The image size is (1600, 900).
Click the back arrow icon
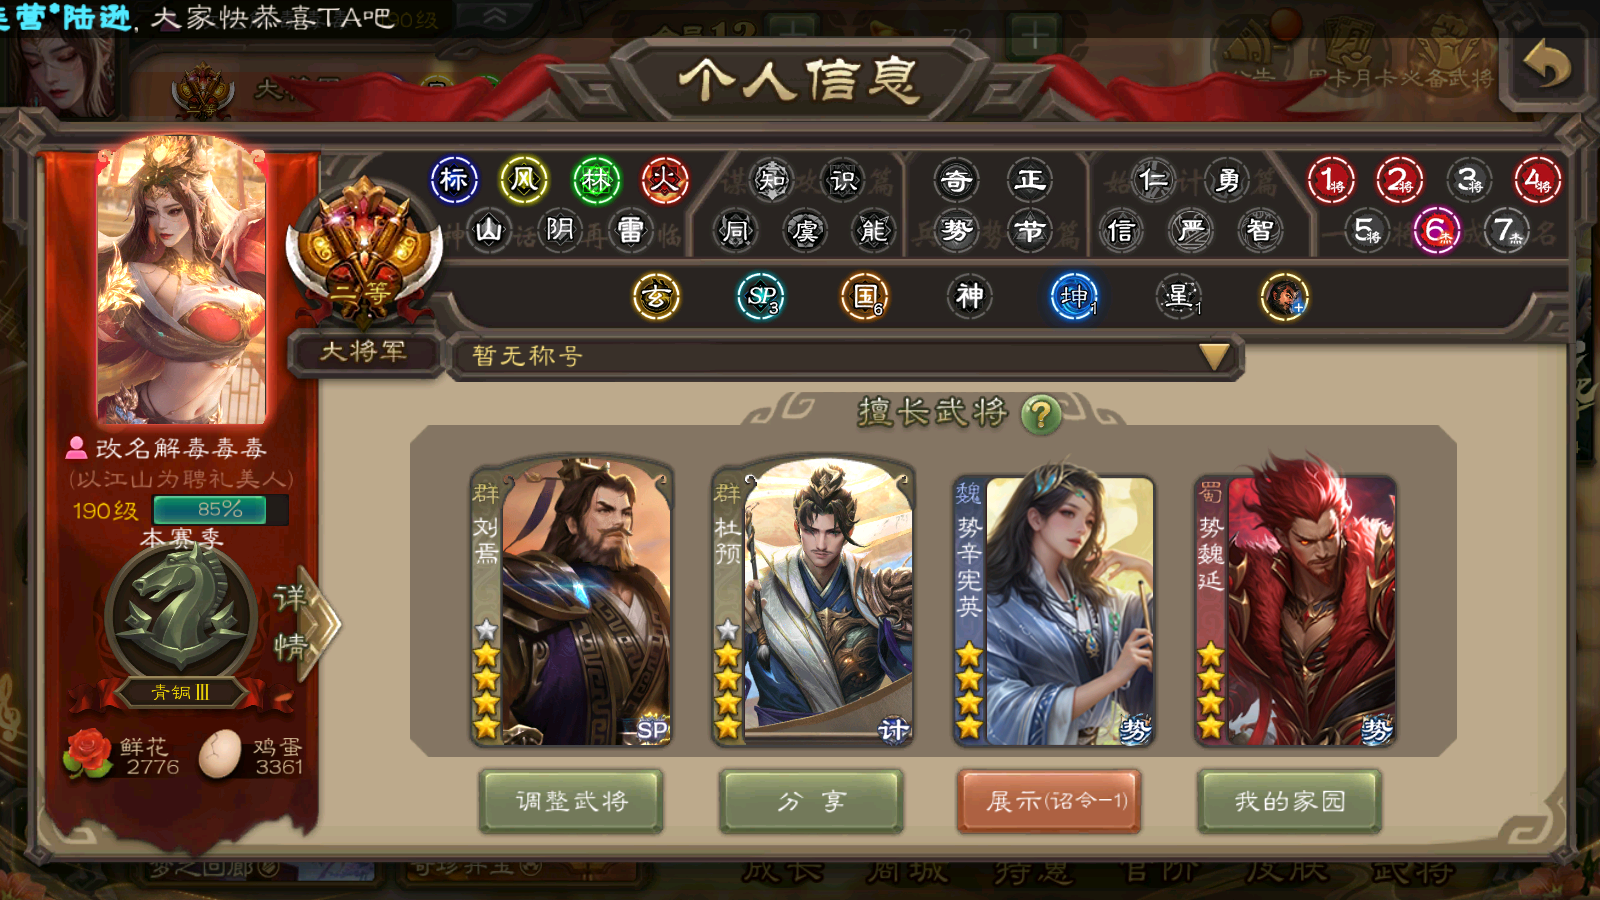click(1546, 66)
